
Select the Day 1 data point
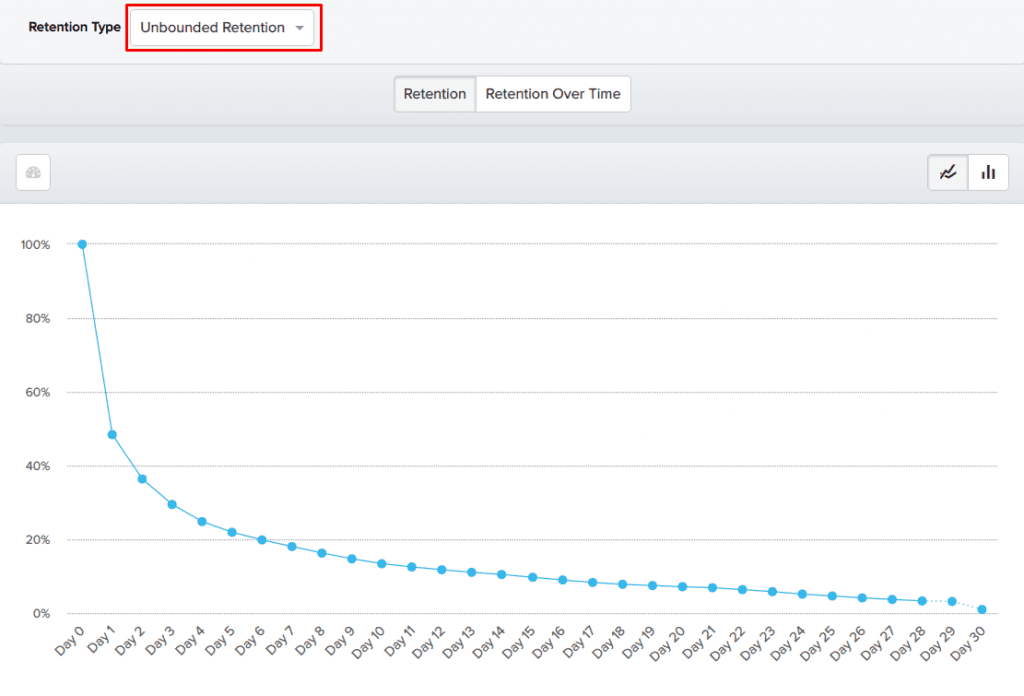click(110, 434)
